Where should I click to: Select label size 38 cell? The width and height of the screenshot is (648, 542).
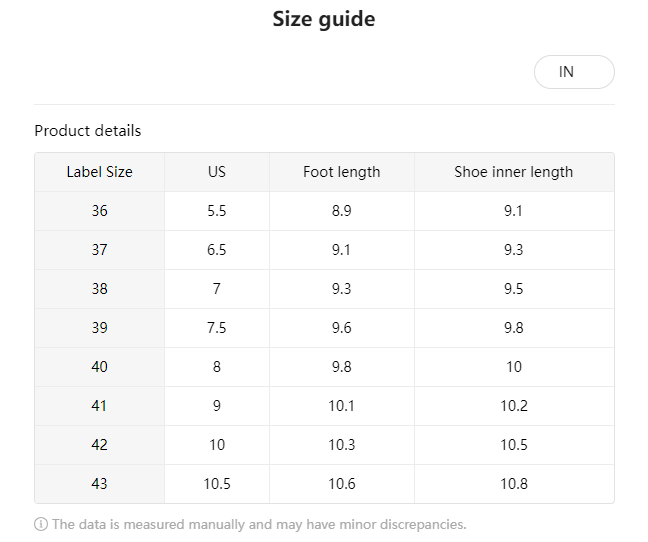point(99,289)
